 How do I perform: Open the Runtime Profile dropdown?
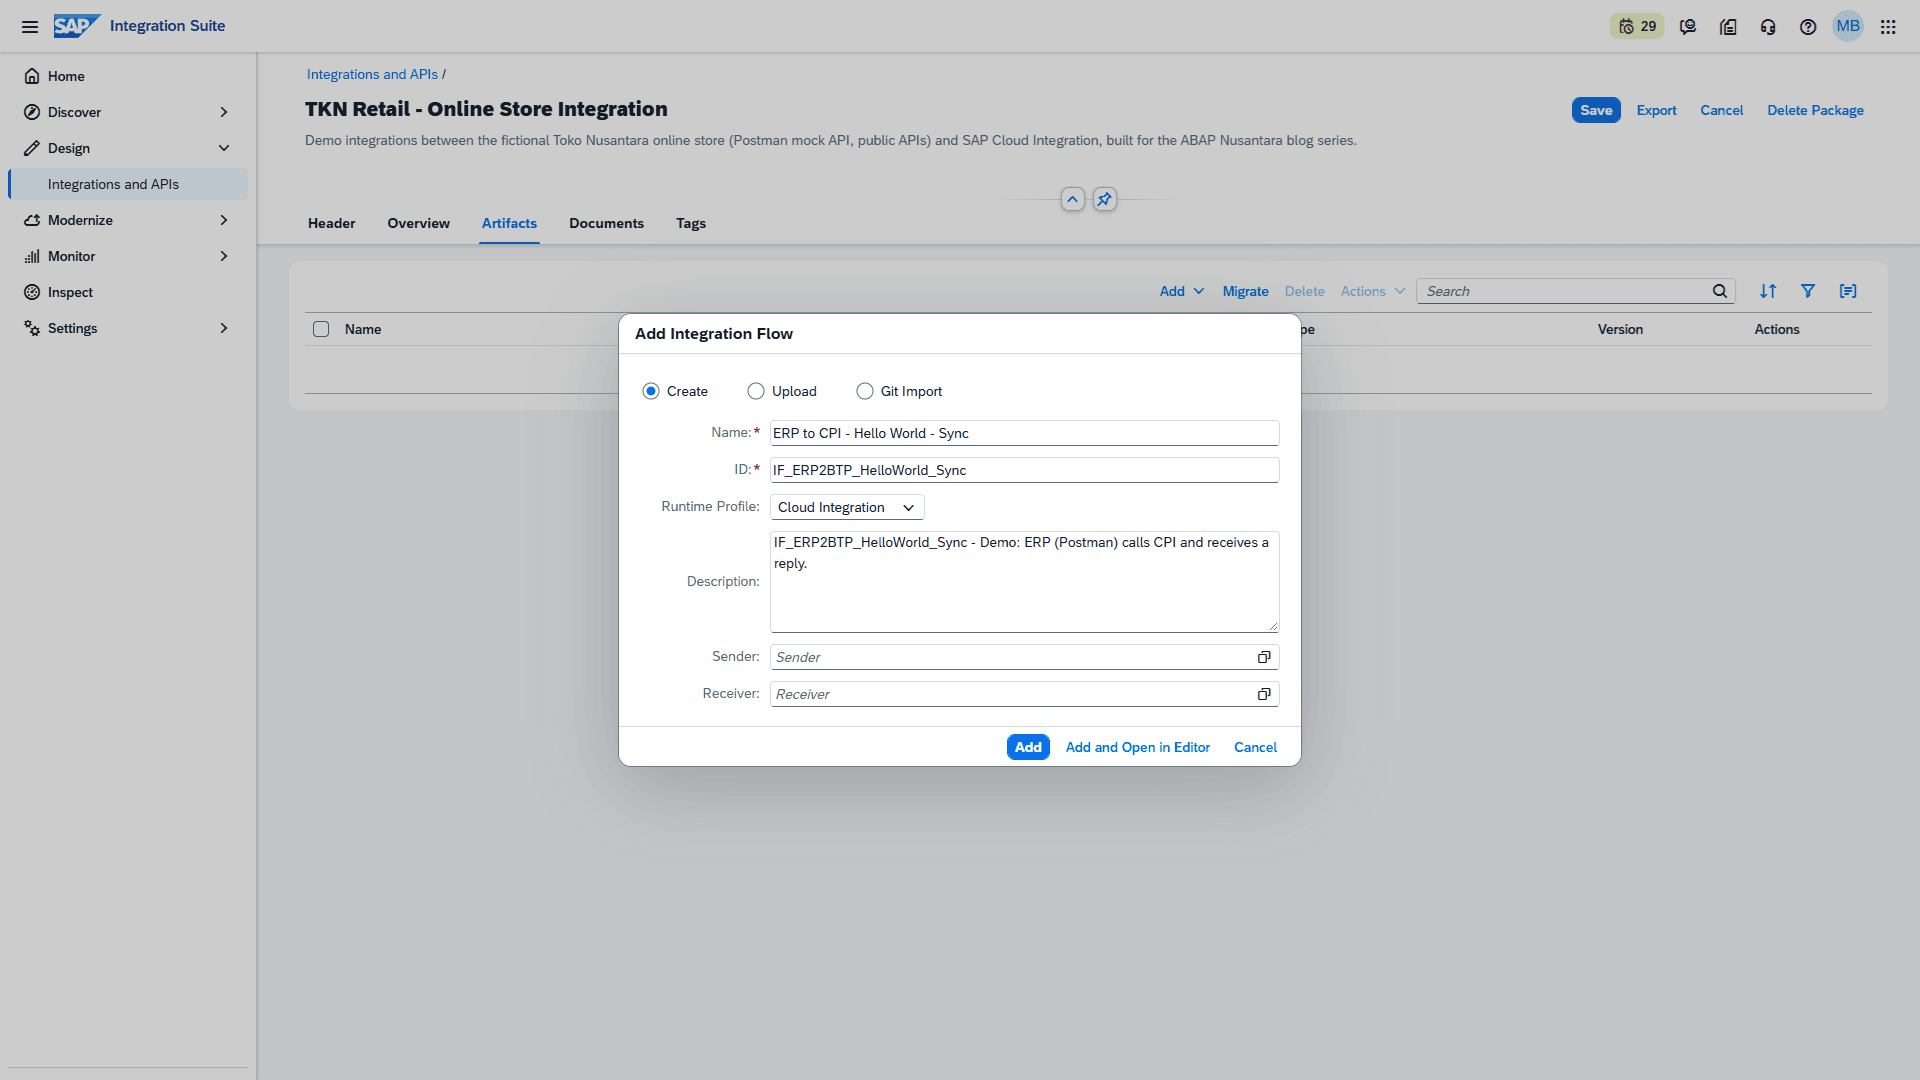pos(847,507)
